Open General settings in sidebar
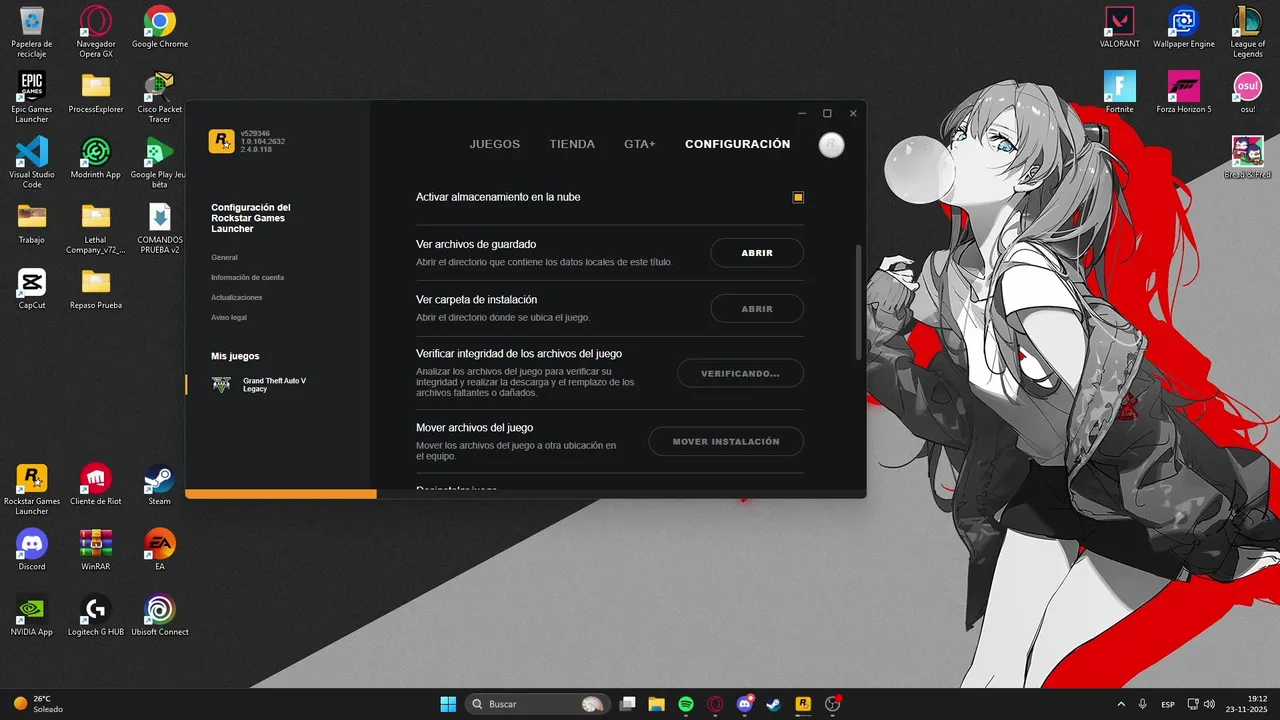 224,257
